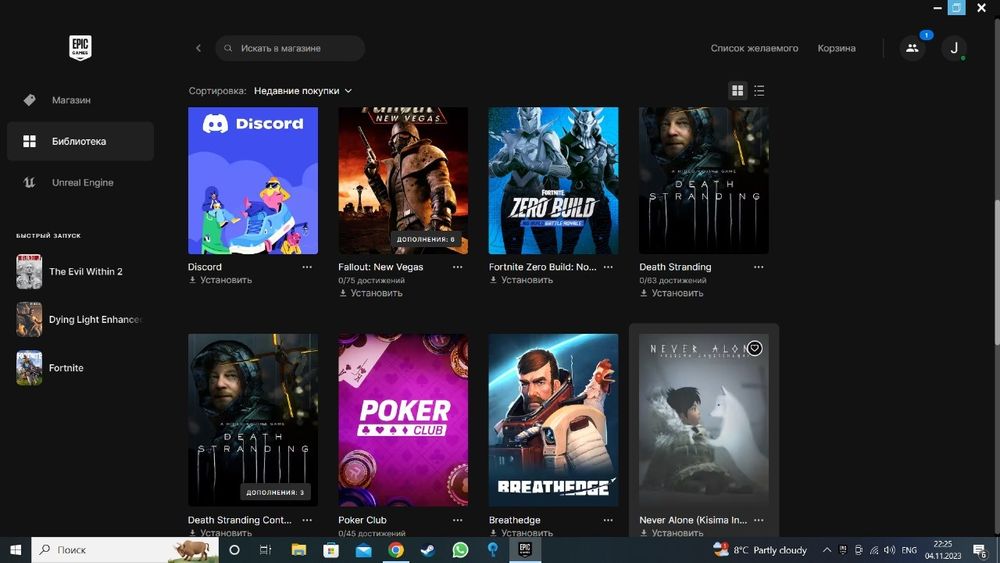Open Unreal Engine section
Screen dimensions: 1000x563
point(80,182)
